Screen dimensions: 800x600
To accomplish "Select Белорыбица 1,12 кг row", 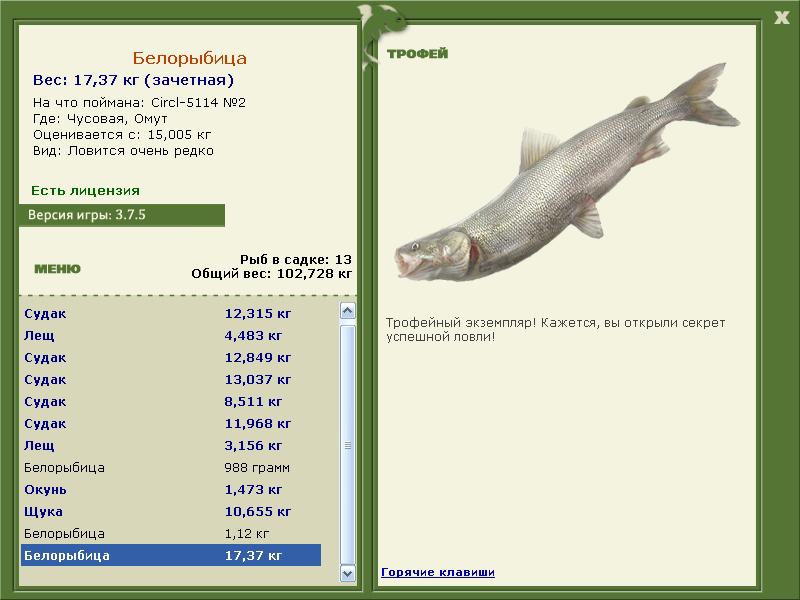I will [171, 533].
